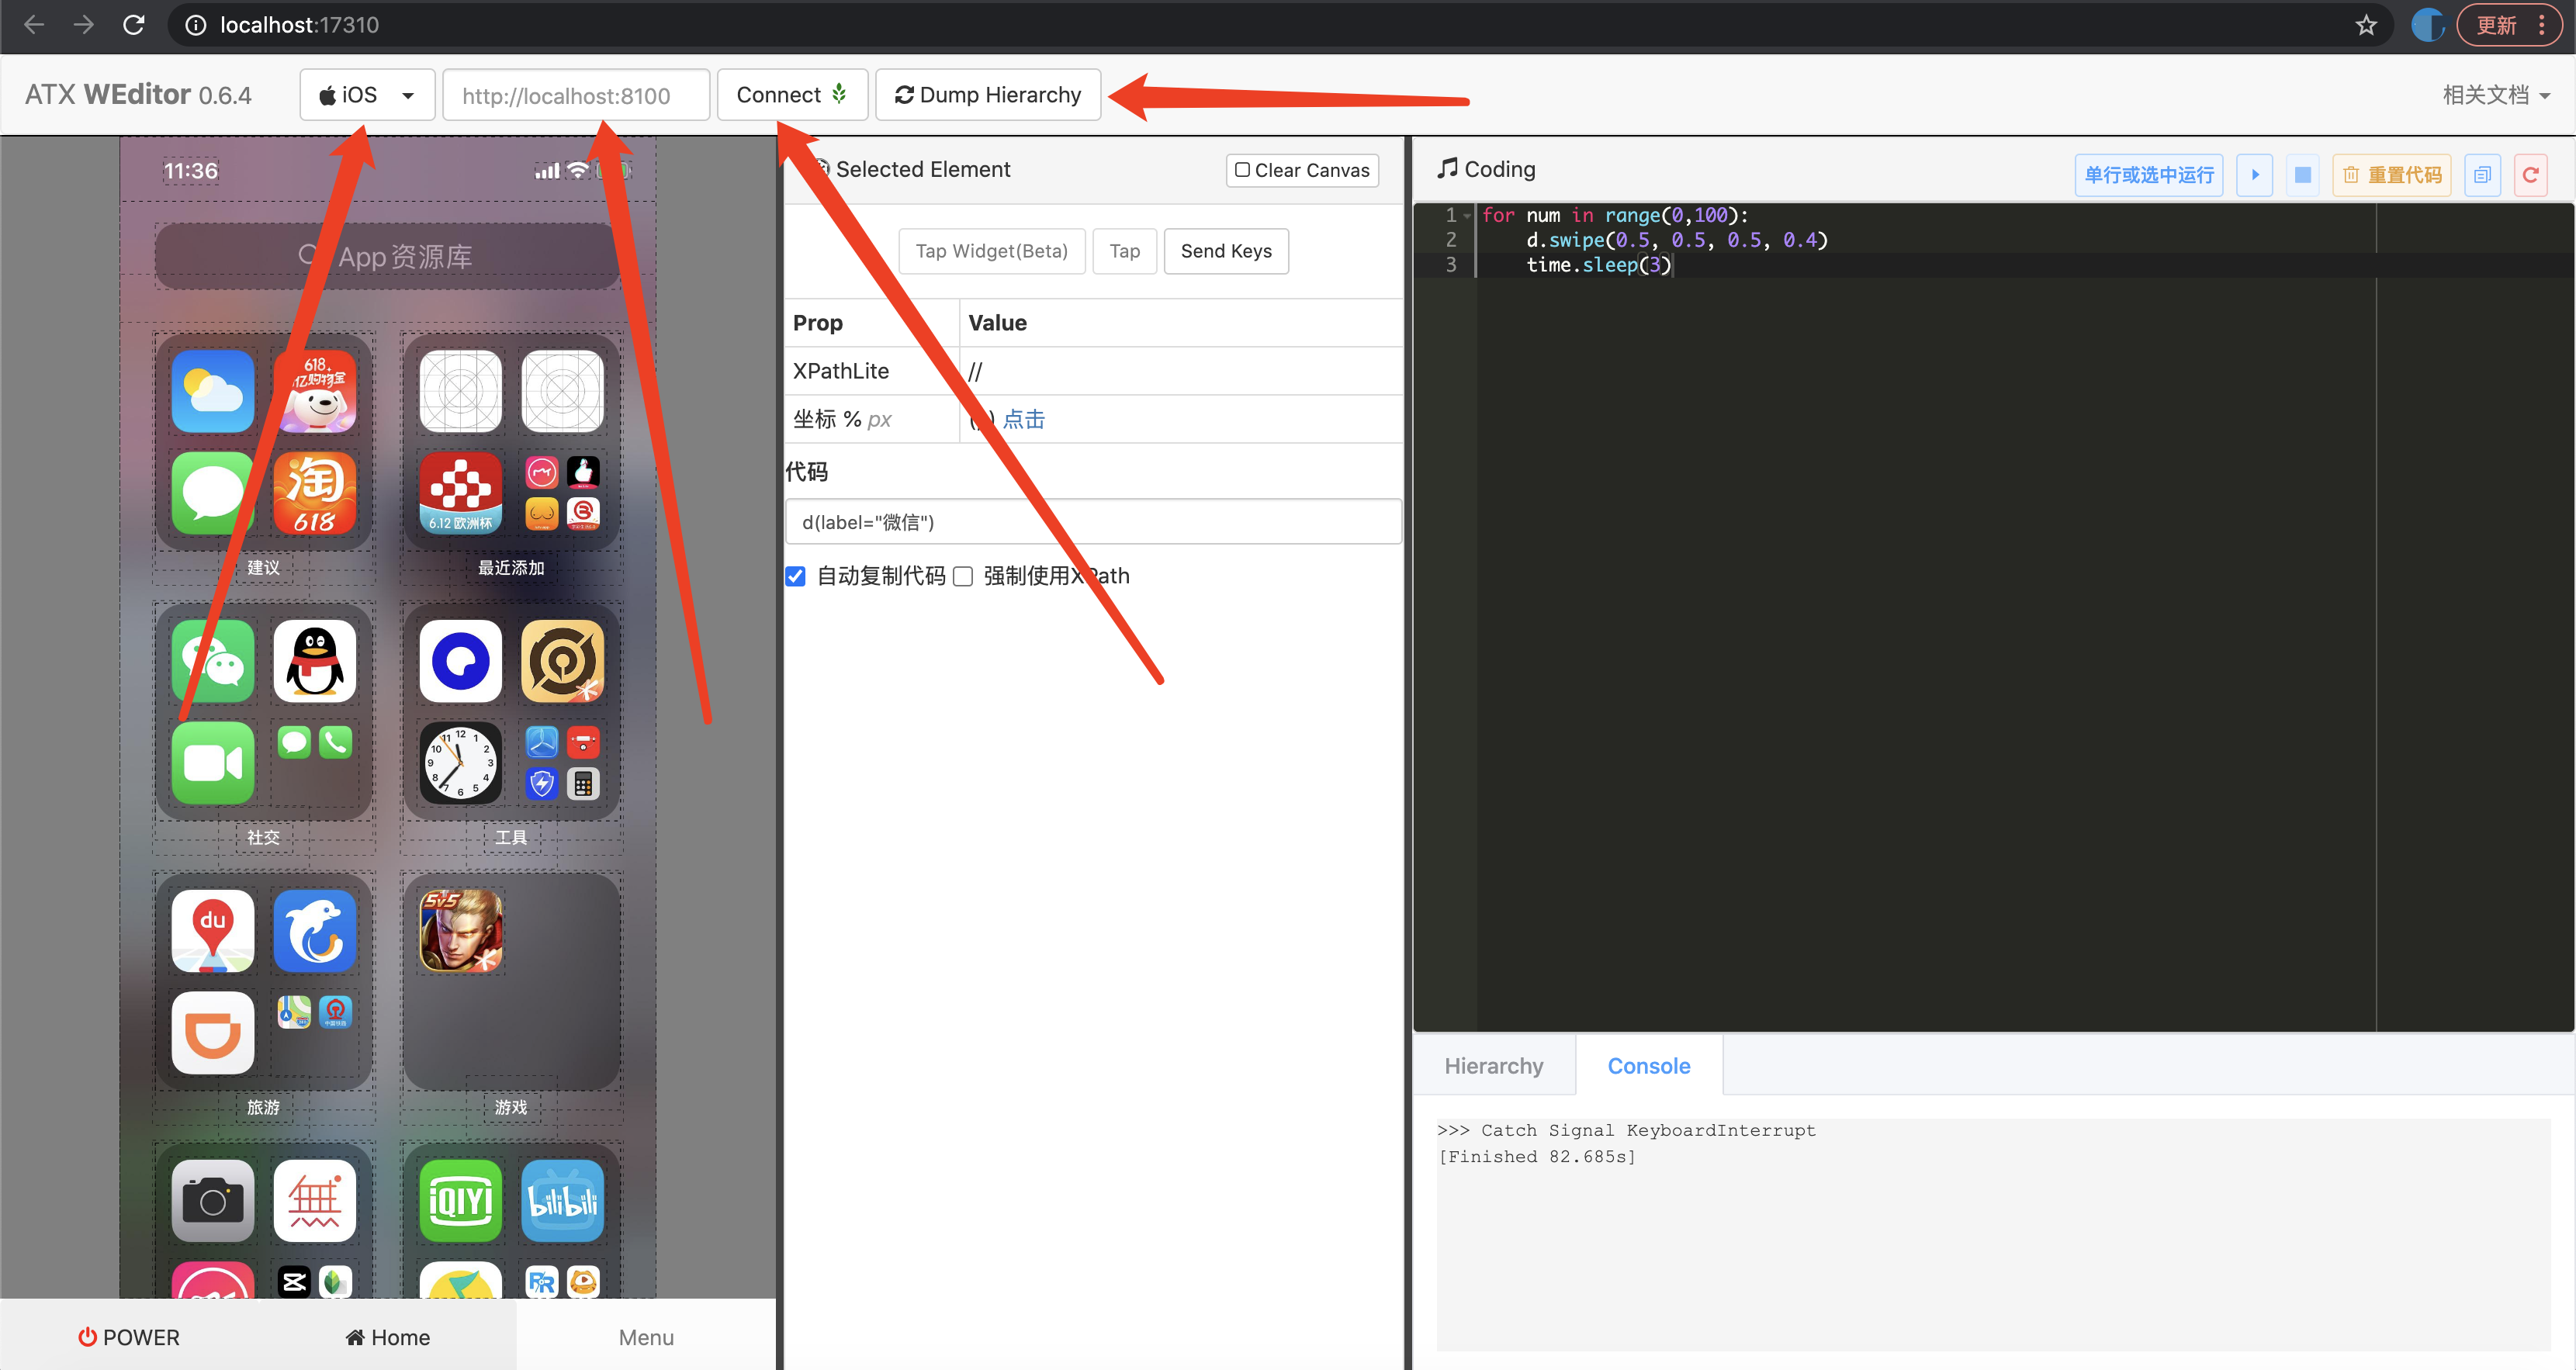Viewport: 2576px width, 1370px height.
Task: Tap the Taobao 618 app icon
Action: (x=314, y=493)
